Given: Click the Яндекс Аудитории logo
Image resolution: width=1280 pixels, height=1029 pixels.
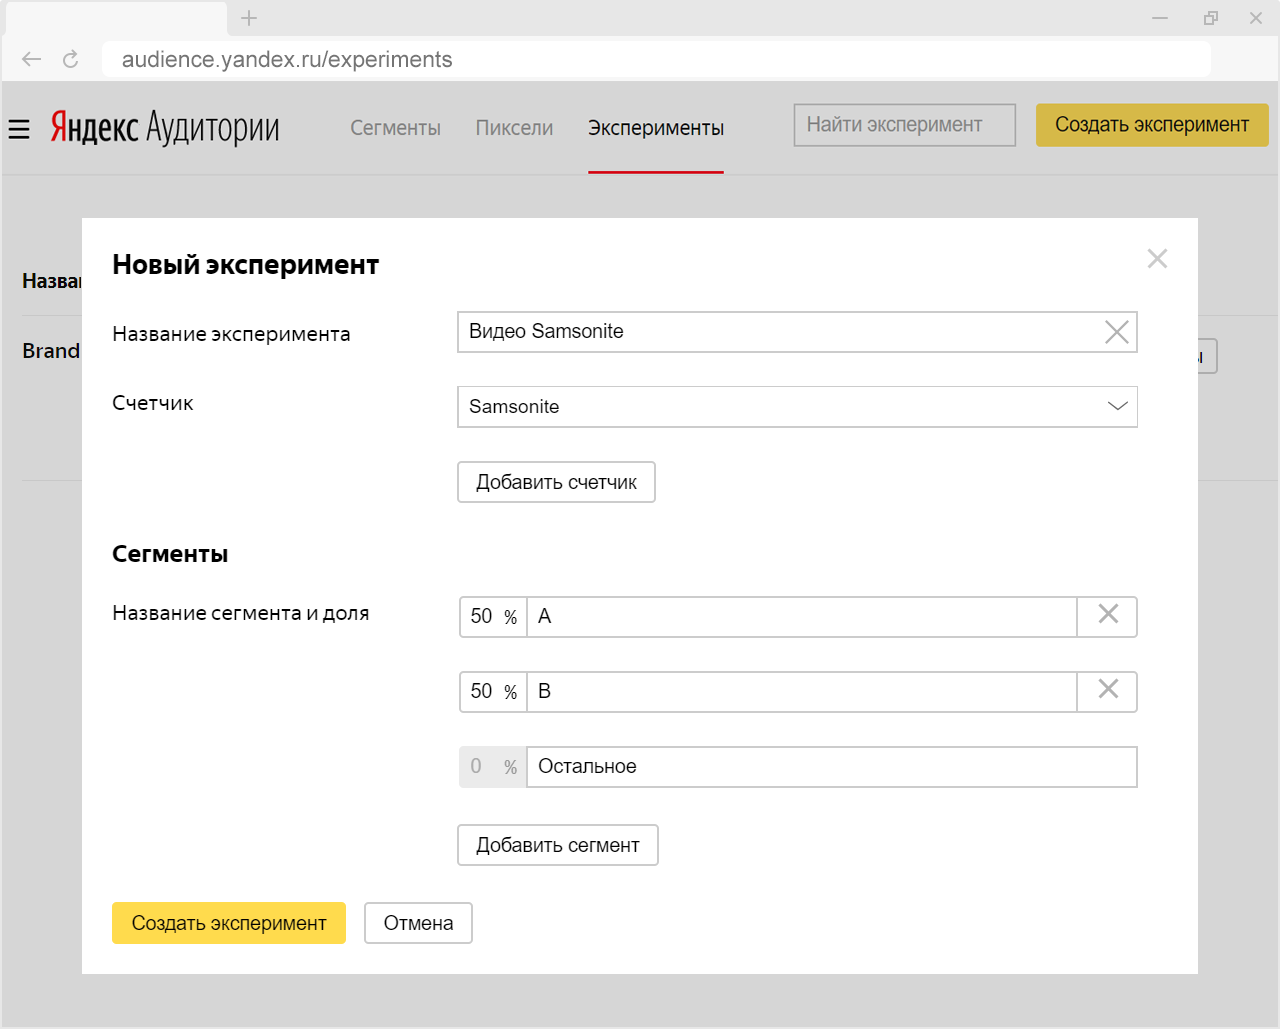Looking at the screenshot, I should click(165, 128).
